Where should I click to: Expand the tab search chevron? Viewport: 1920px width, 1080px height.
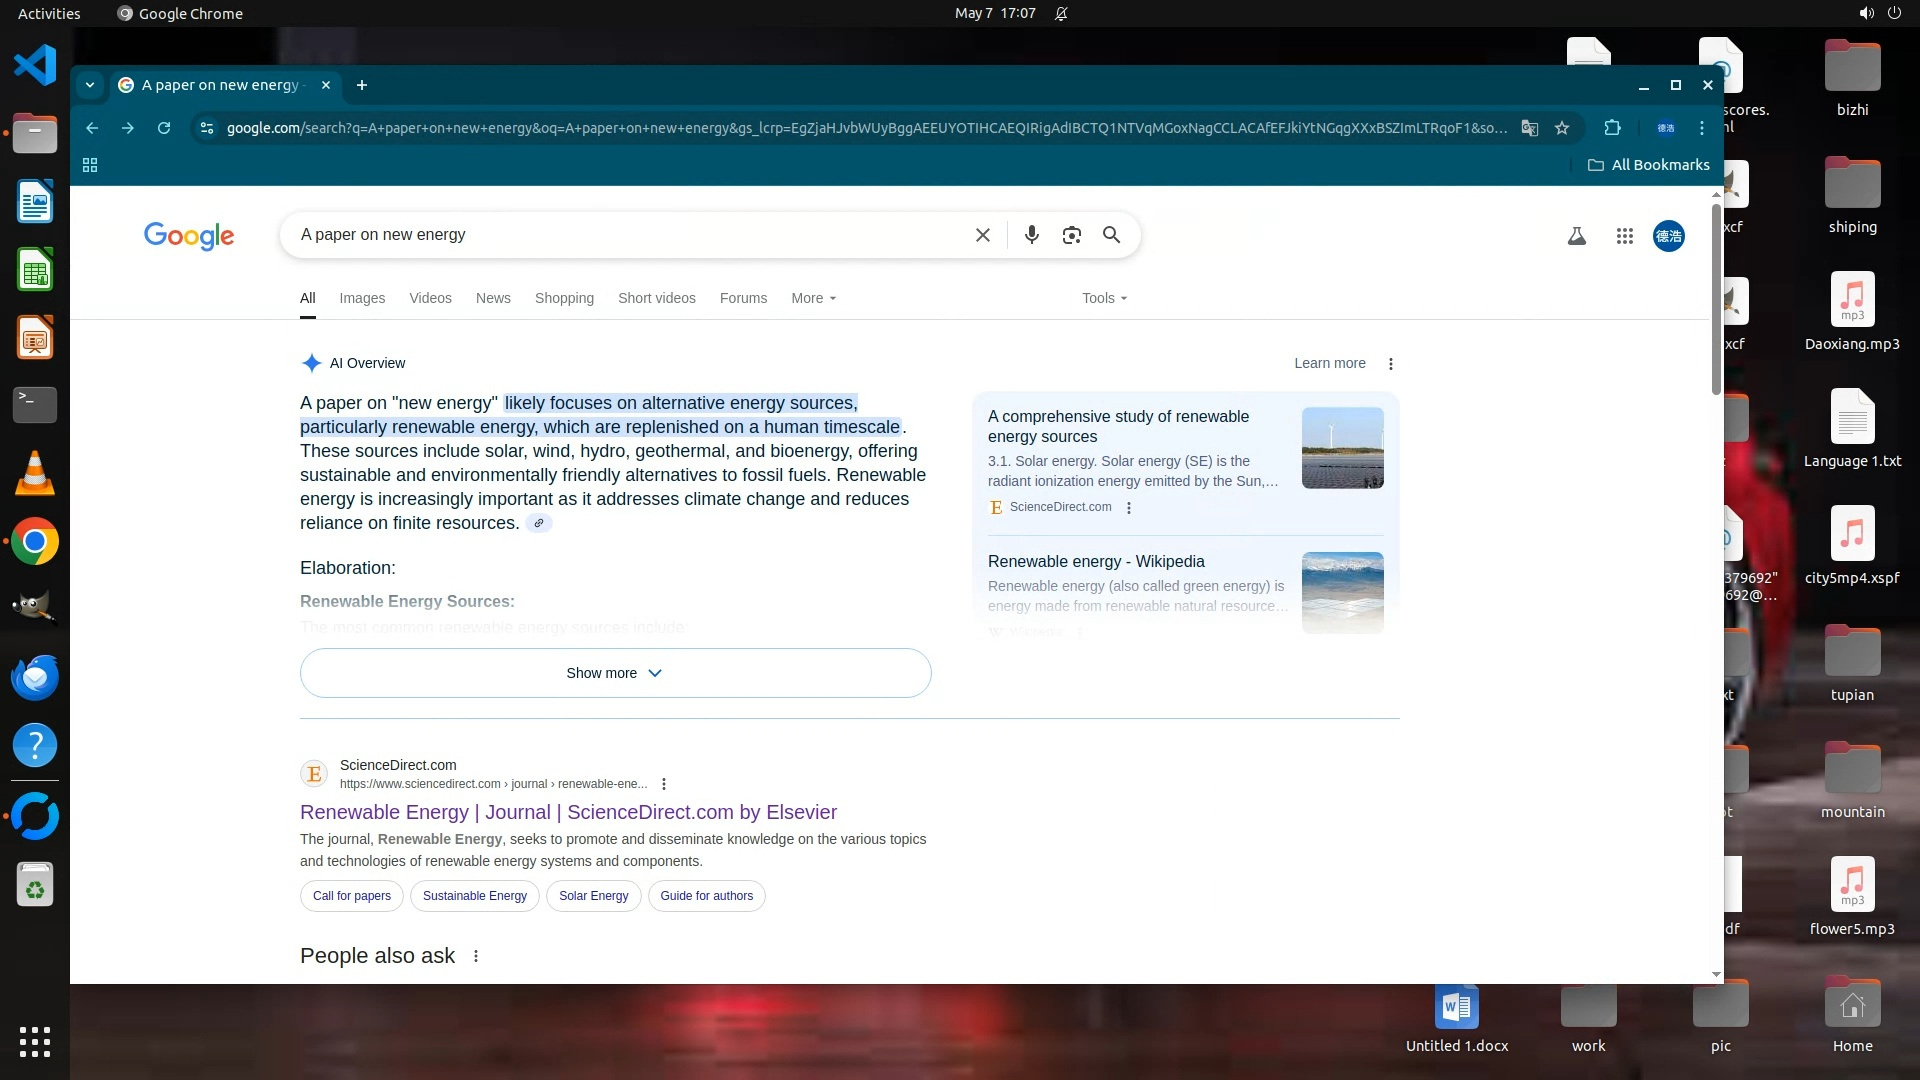pos(90,85)
